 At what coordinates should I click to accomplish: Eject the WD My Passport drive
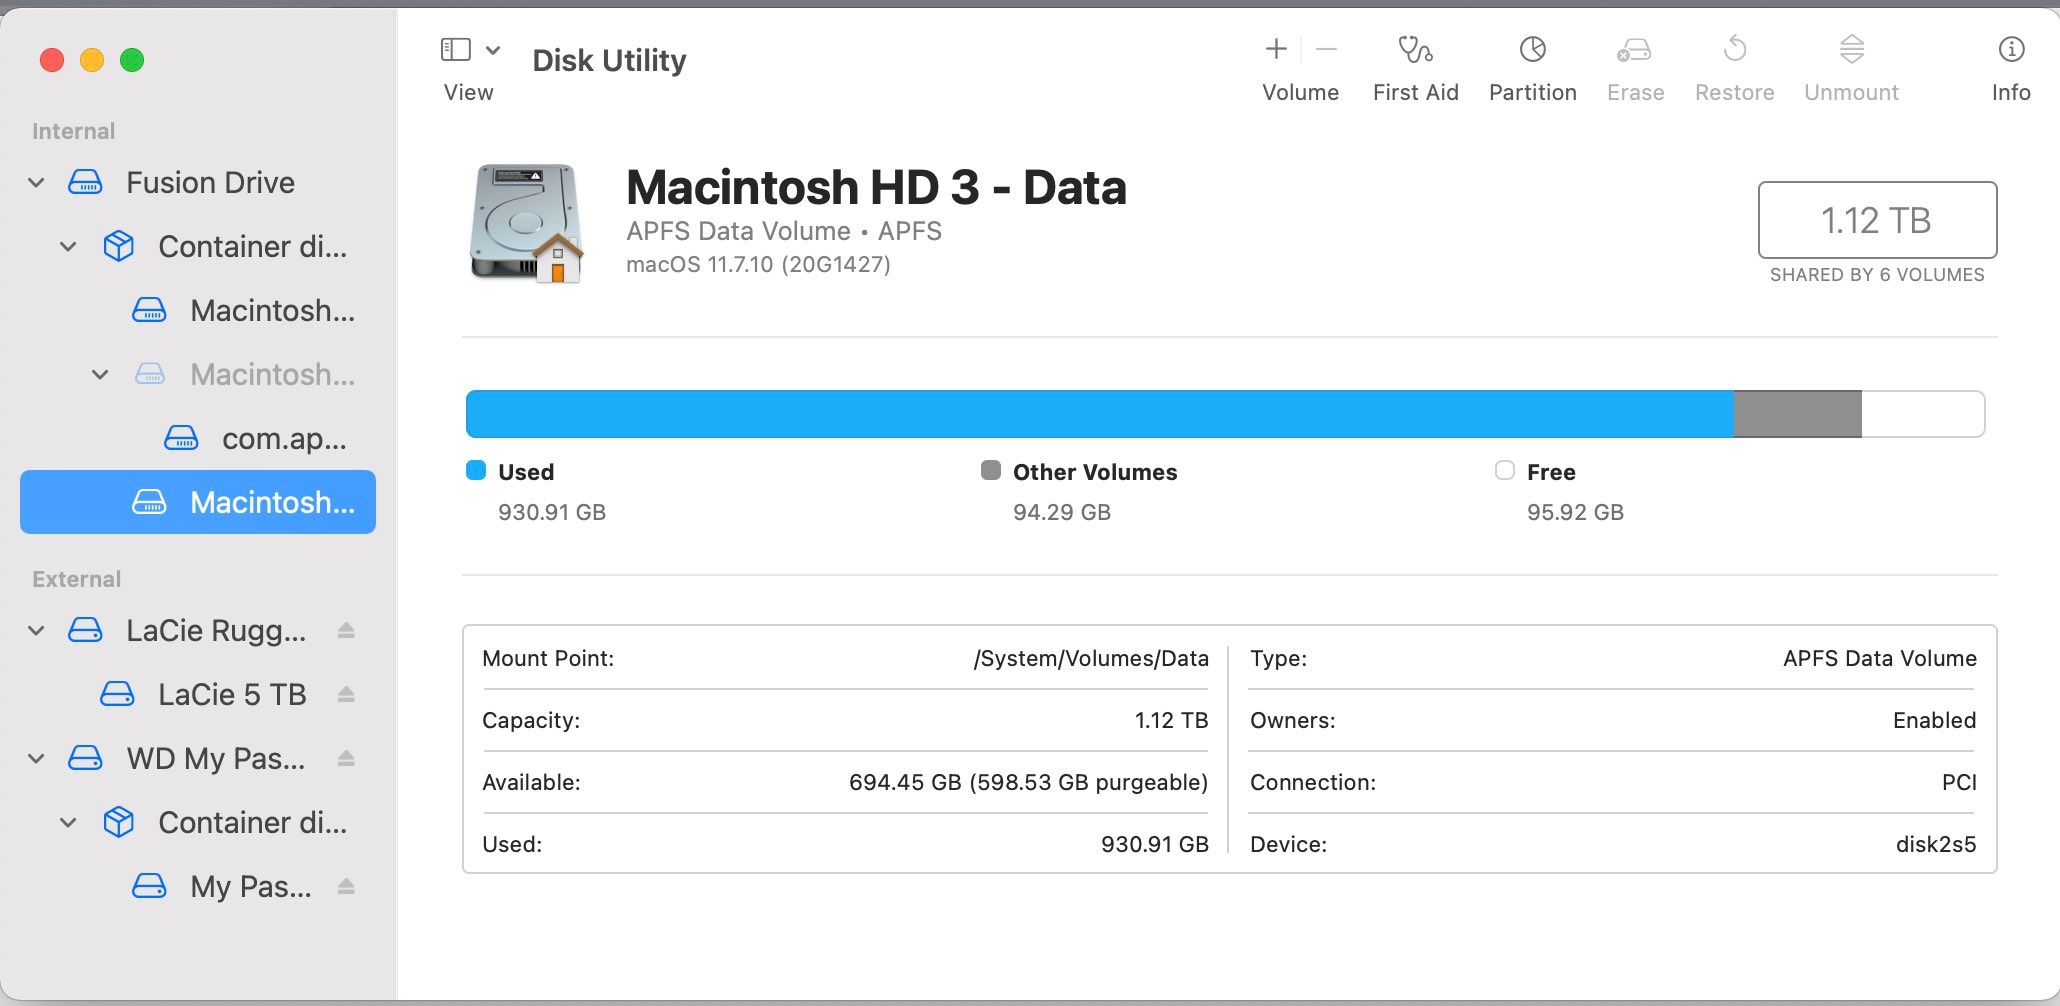(346, 759)
